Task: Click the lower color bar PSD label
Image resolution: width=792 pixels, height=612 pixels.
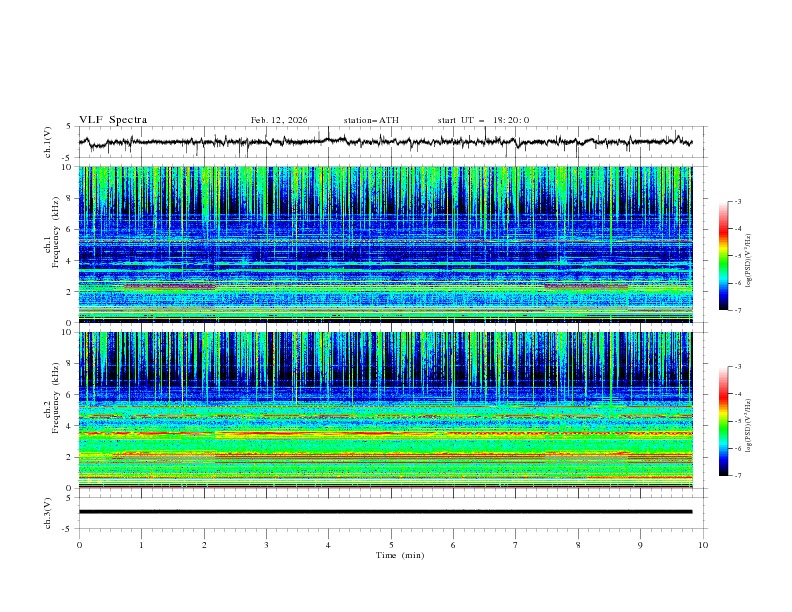Action: pyautogui.click(x=748, y=425)
